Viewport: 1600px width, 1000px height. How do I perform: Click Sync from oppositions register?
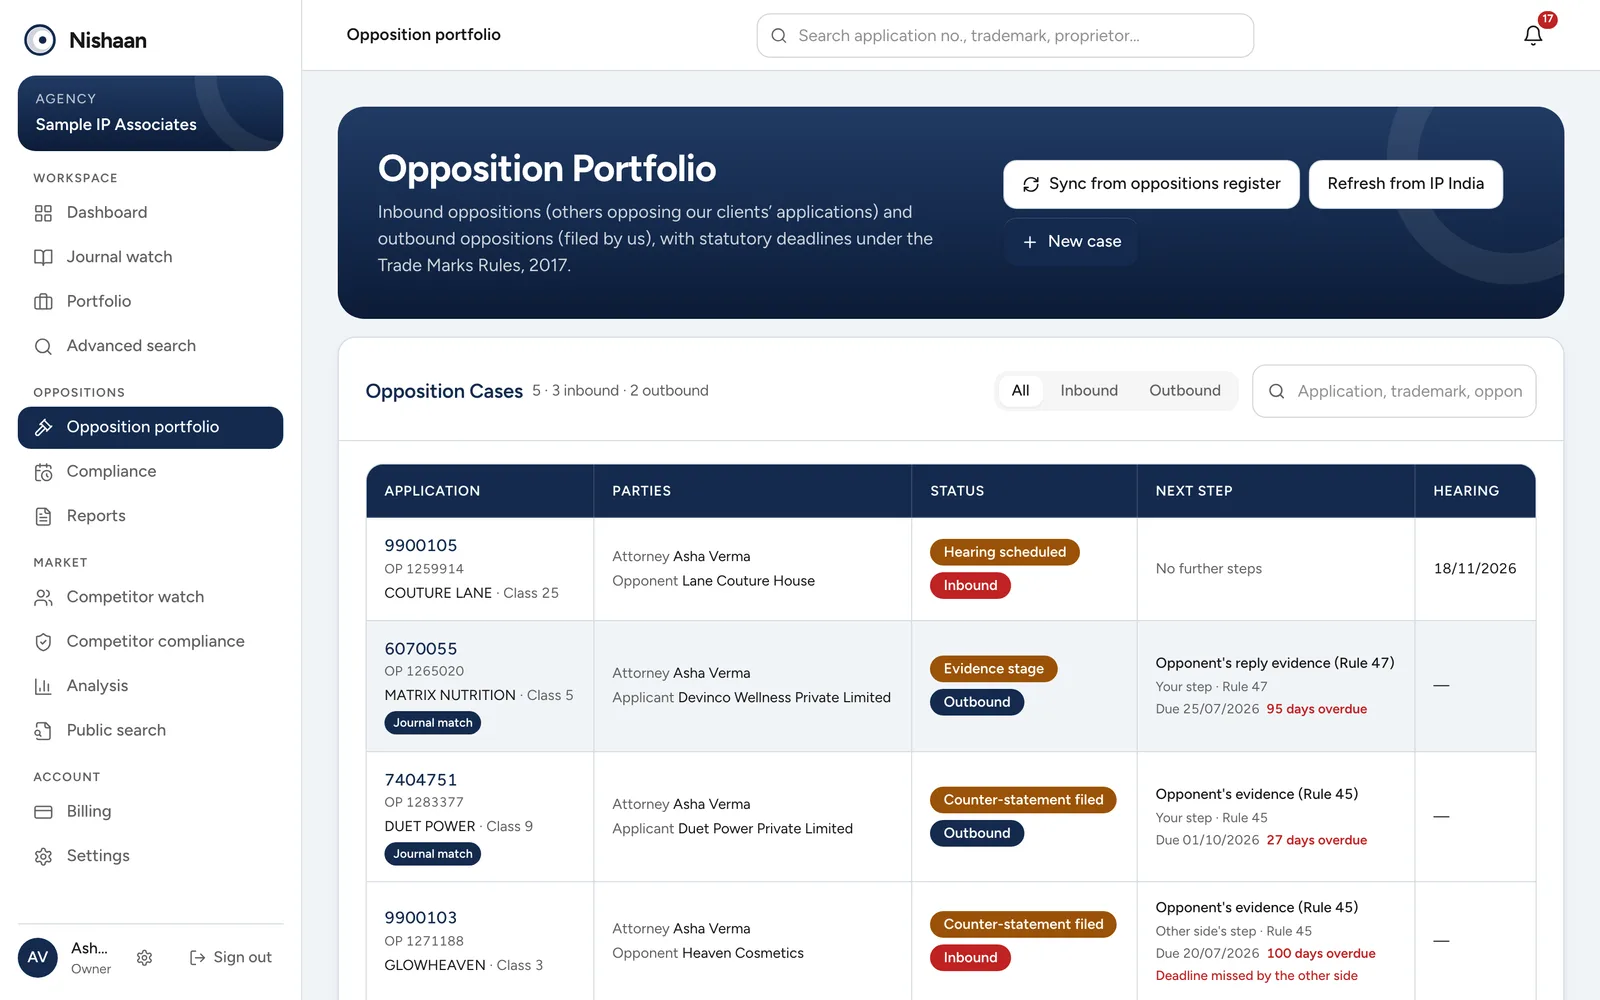[1151, 184]
